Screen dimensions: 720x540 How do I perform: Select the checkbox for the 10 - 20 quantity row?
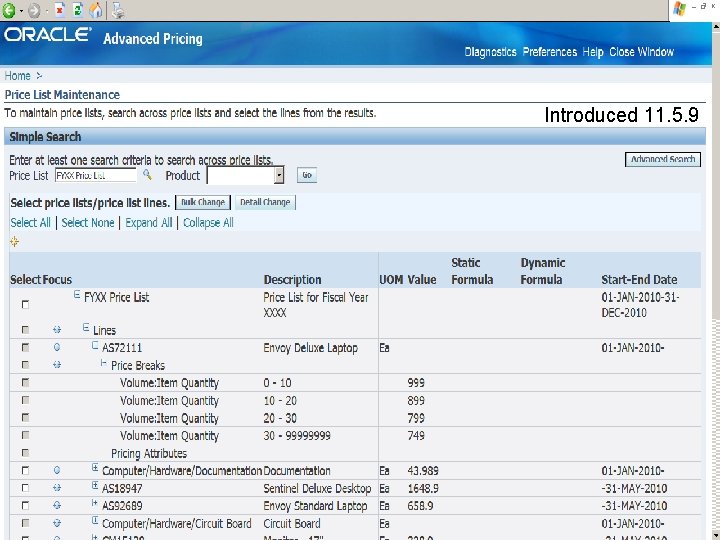(x=25, y=400)
